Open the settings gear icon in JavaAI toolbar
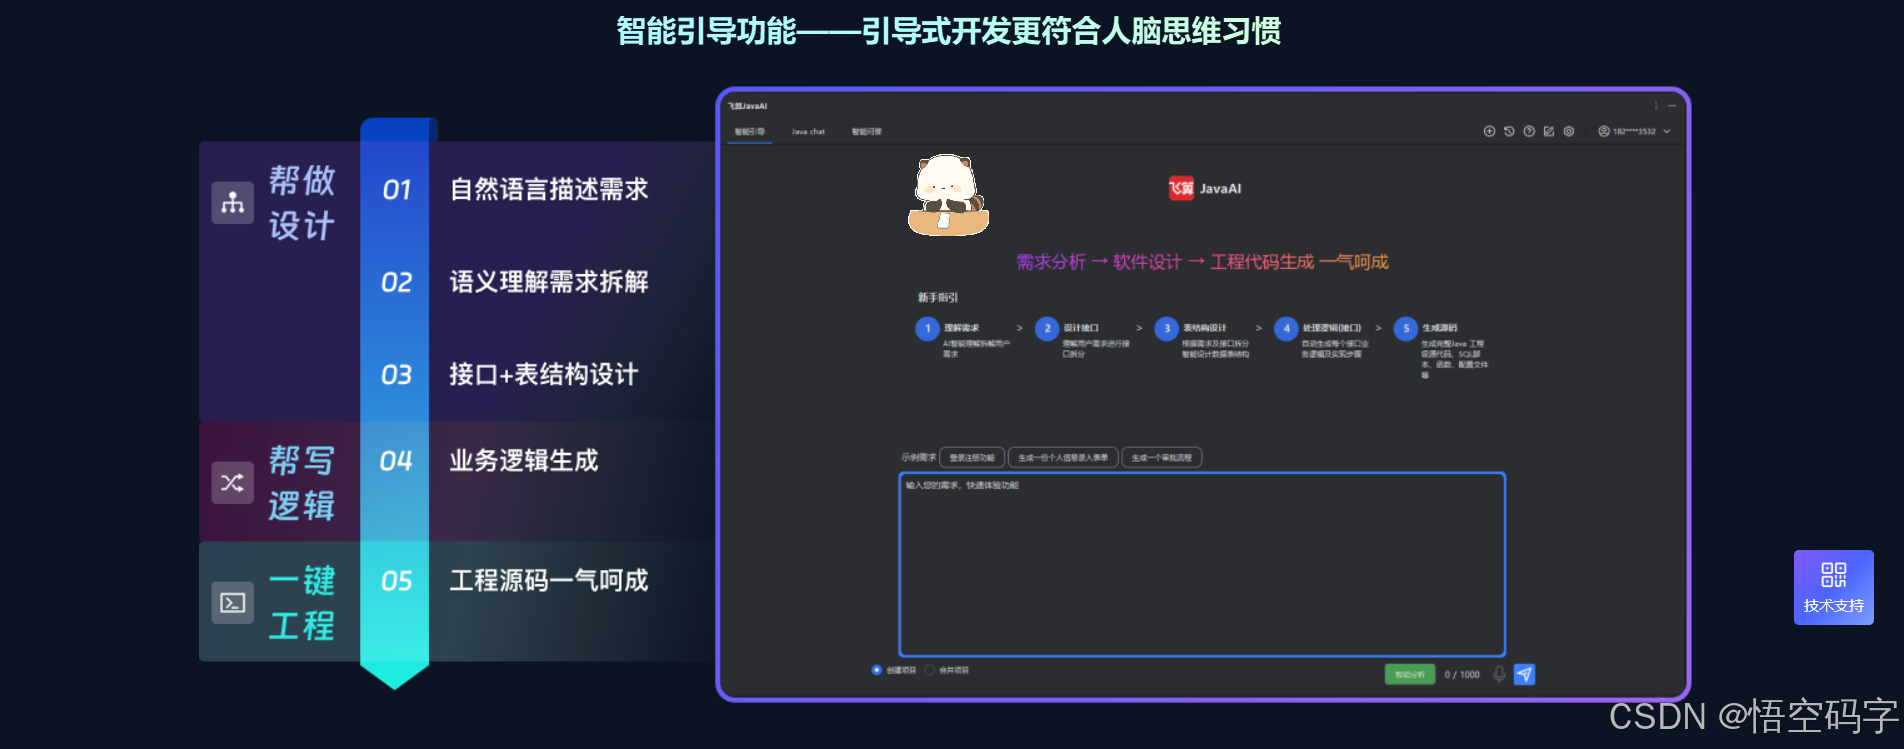Viewport: 1904px width, 749px height. point(1569,131)
